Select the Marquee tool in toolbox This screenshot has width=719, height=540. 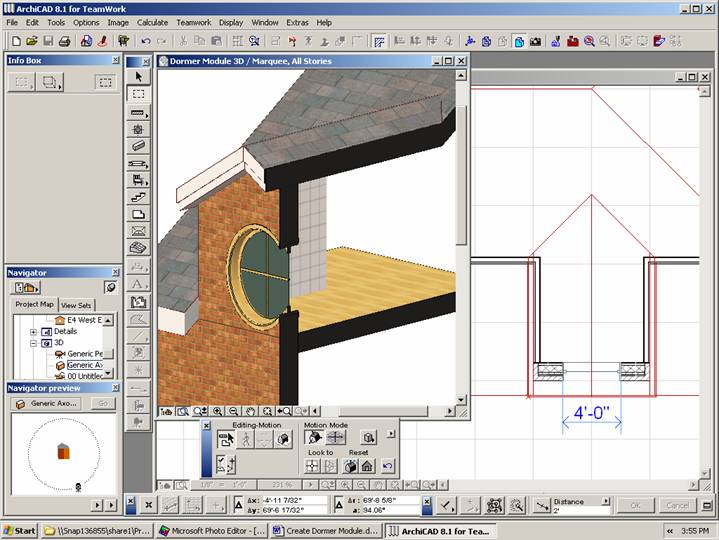pos(138,94)
